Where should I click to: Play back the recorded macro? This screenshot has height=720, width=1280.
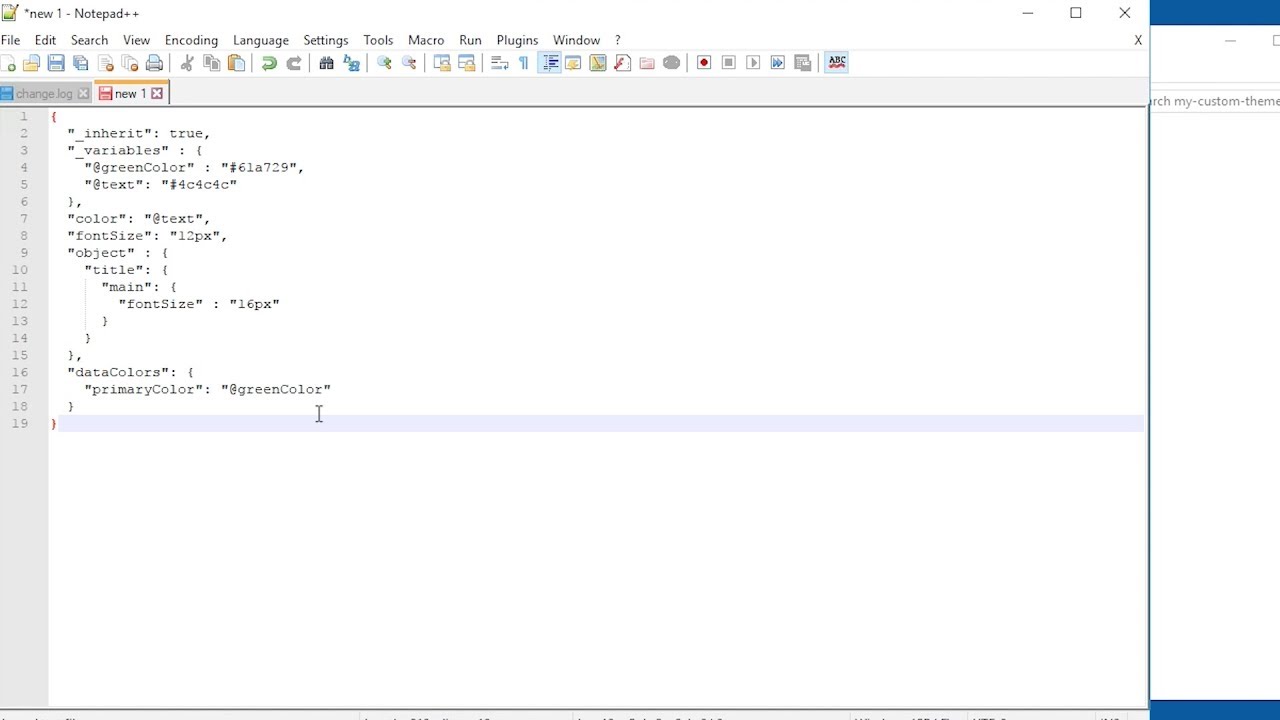[753, 63]
